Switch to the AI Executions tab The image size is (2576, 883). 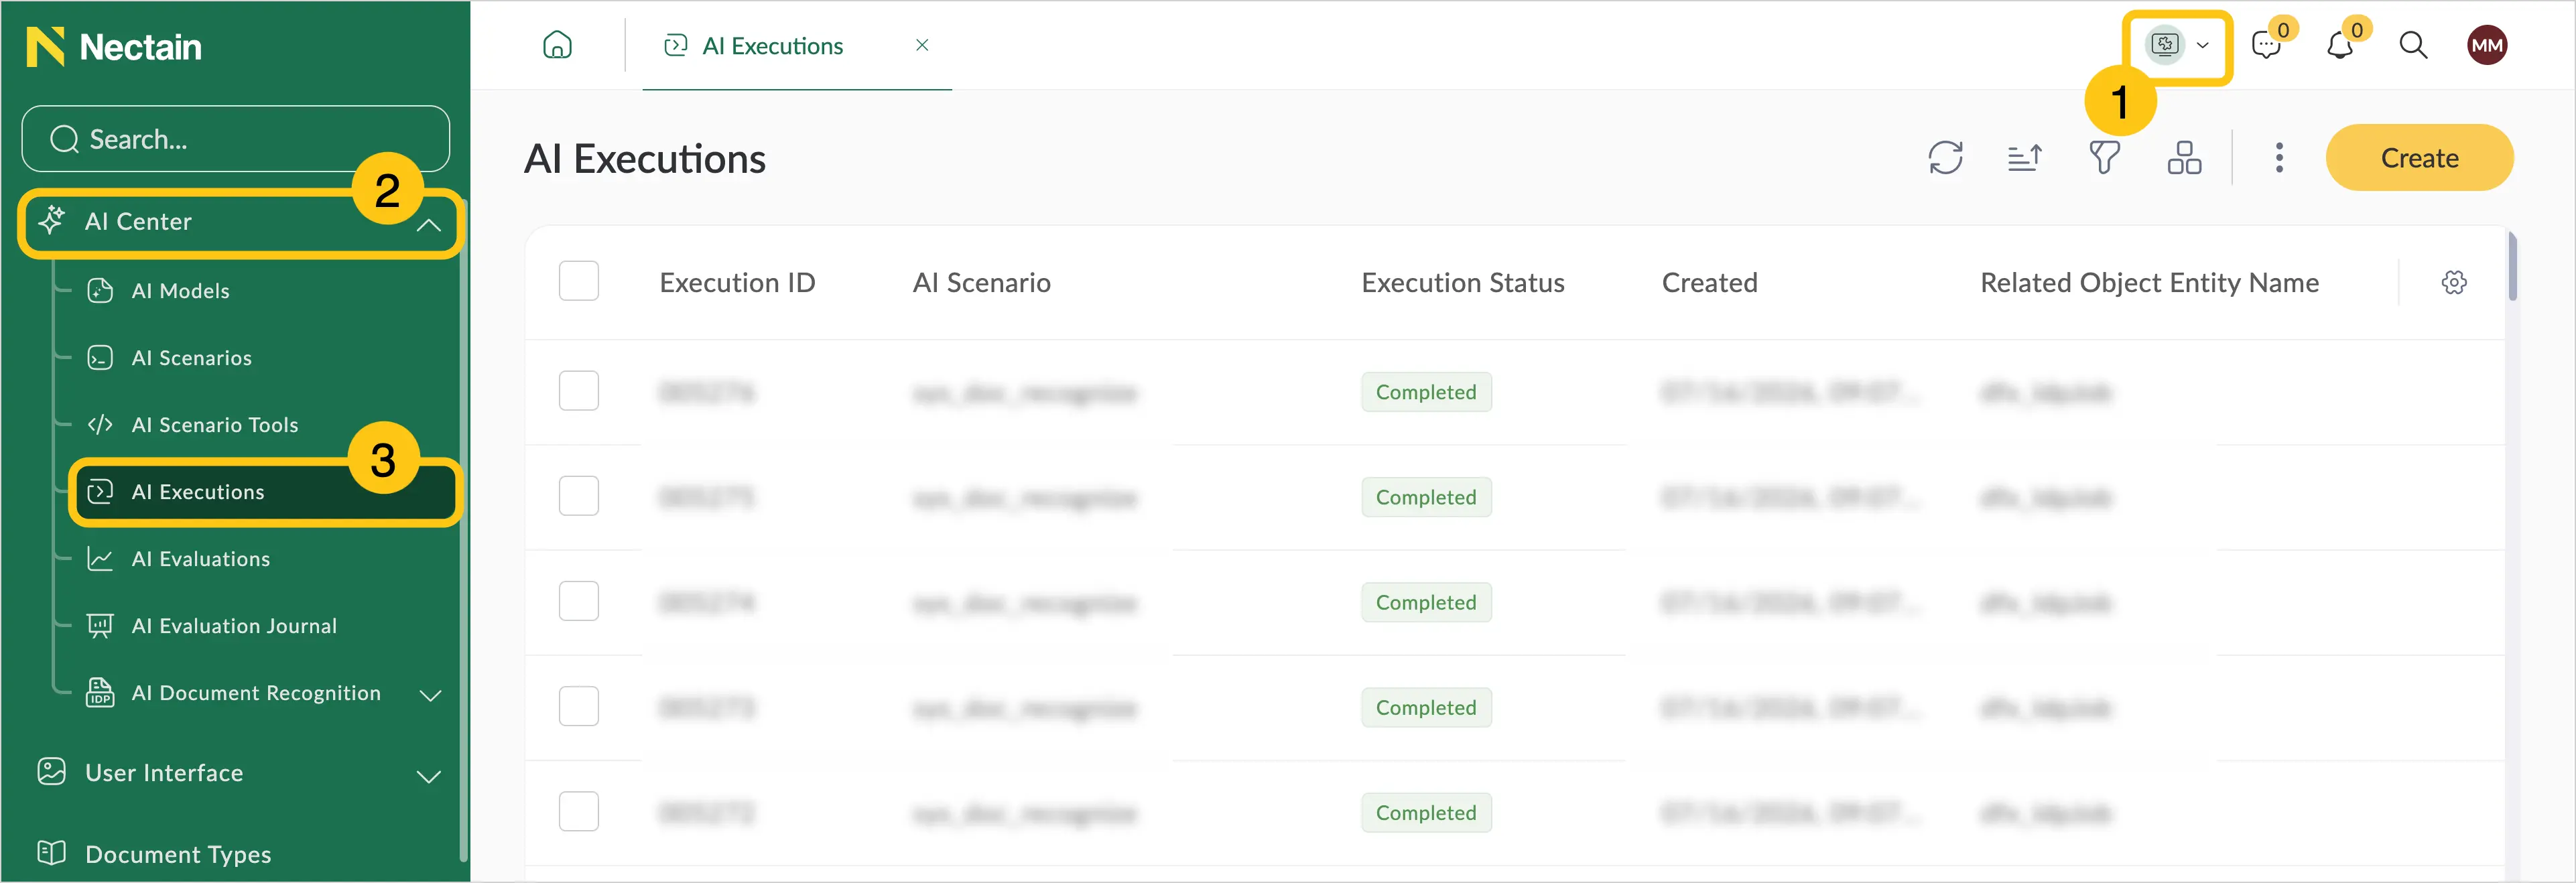(772, 46)
